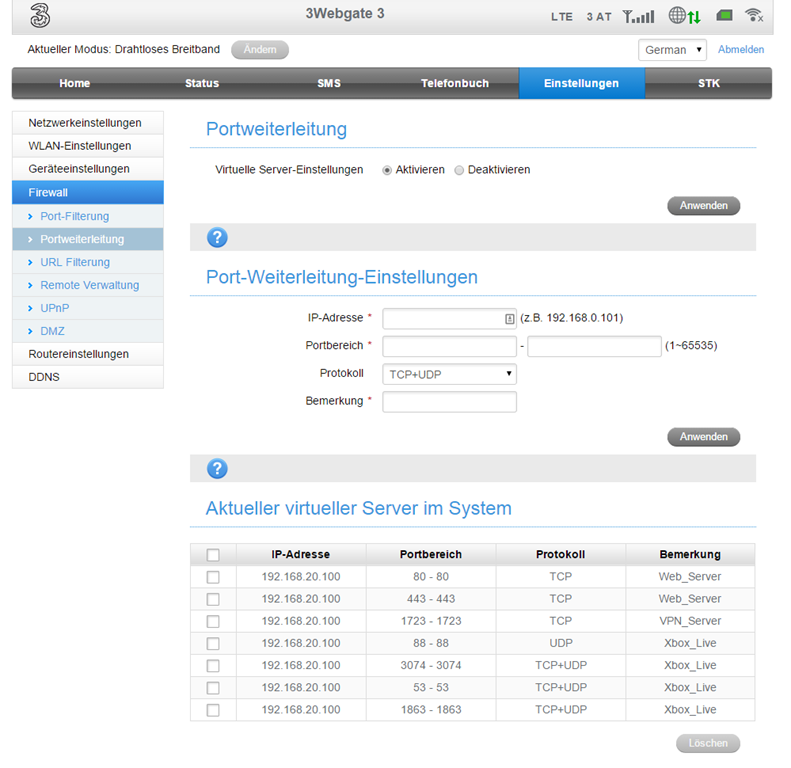Click the 3 logo in header

coord(39,16)
